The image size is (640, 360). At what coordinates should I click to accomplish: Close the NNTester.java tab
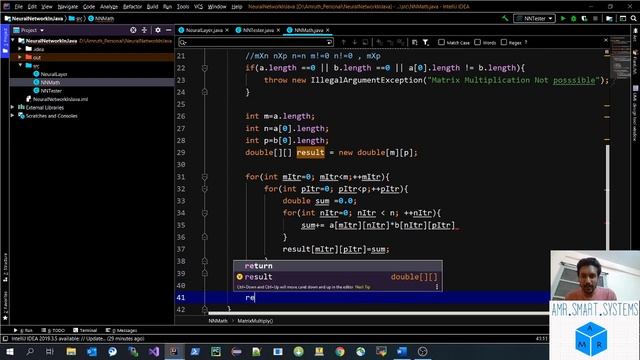(278, 30)
